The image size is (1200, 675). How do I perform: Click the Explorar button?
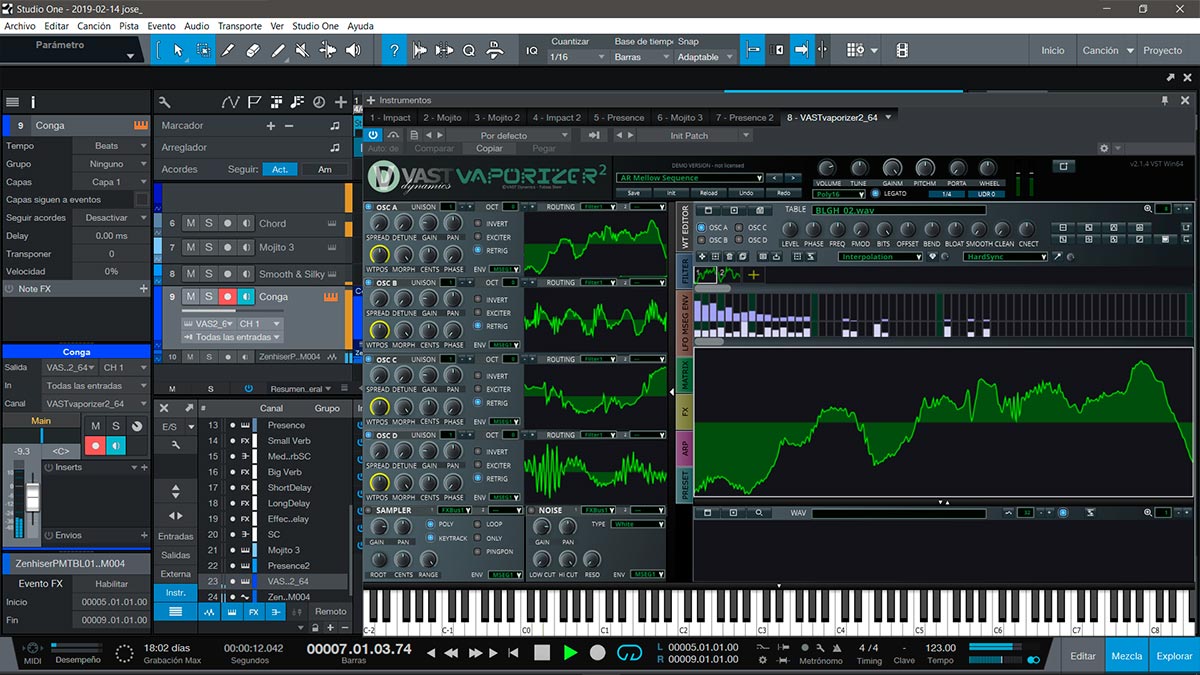pos(1174,656)
